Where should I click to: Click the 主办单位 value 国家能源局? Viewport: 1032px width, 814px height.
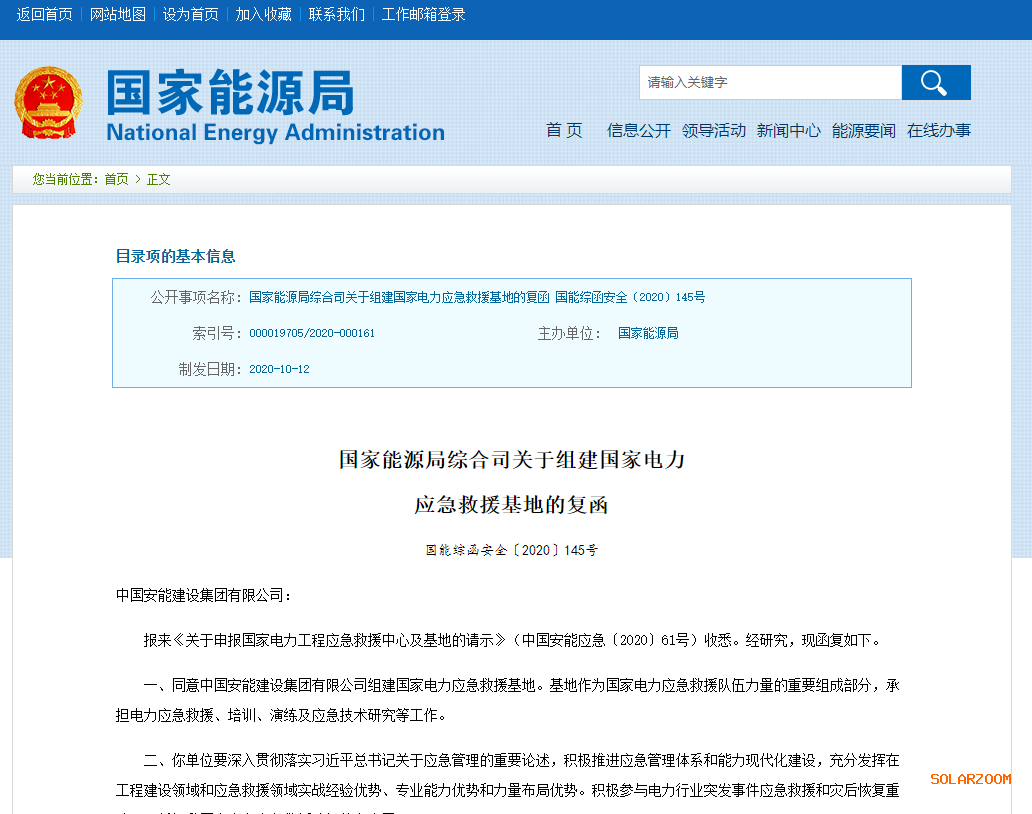point(648,333)
